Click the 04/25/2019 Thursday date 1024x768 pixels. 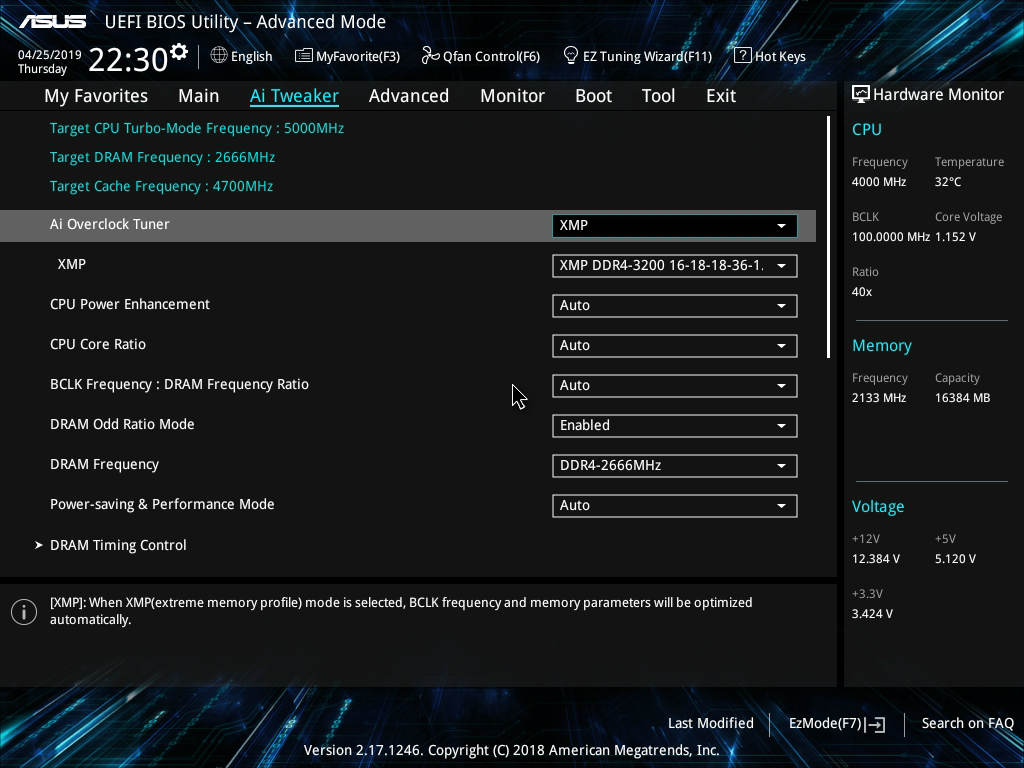(x=50, y=62)
